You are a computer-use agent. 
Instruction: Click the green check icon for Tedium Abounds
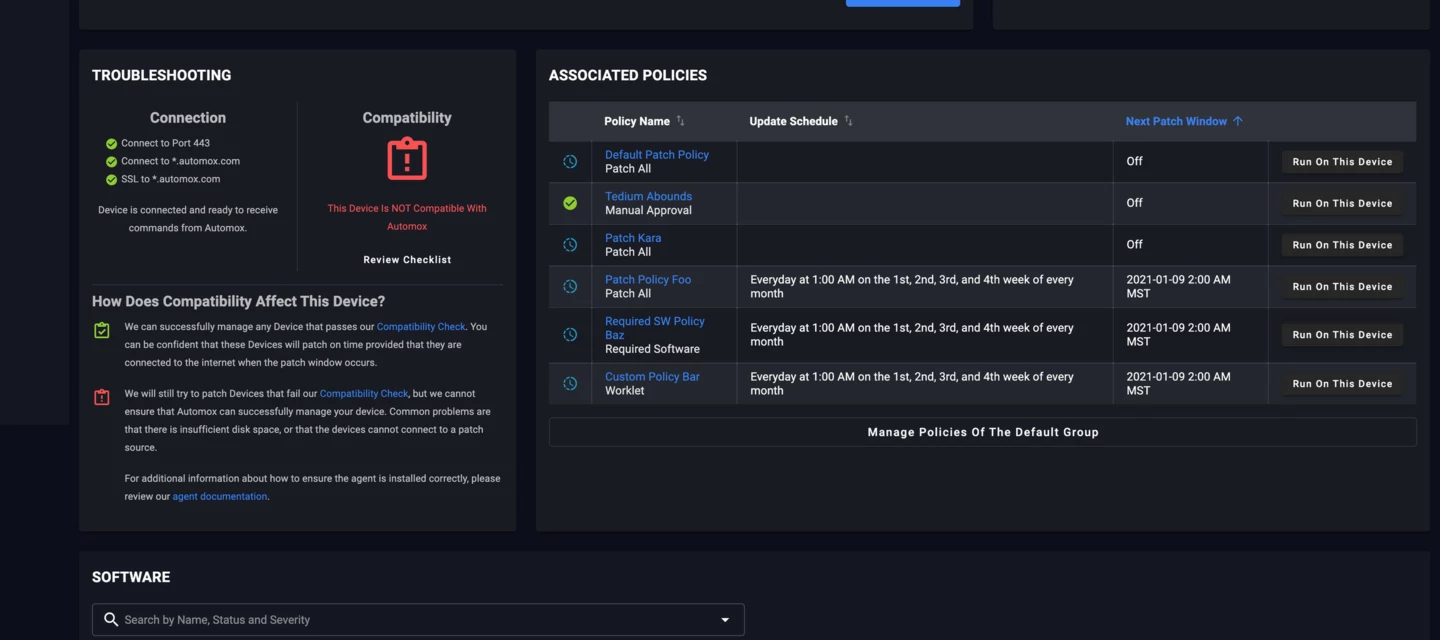click(570, 203)
